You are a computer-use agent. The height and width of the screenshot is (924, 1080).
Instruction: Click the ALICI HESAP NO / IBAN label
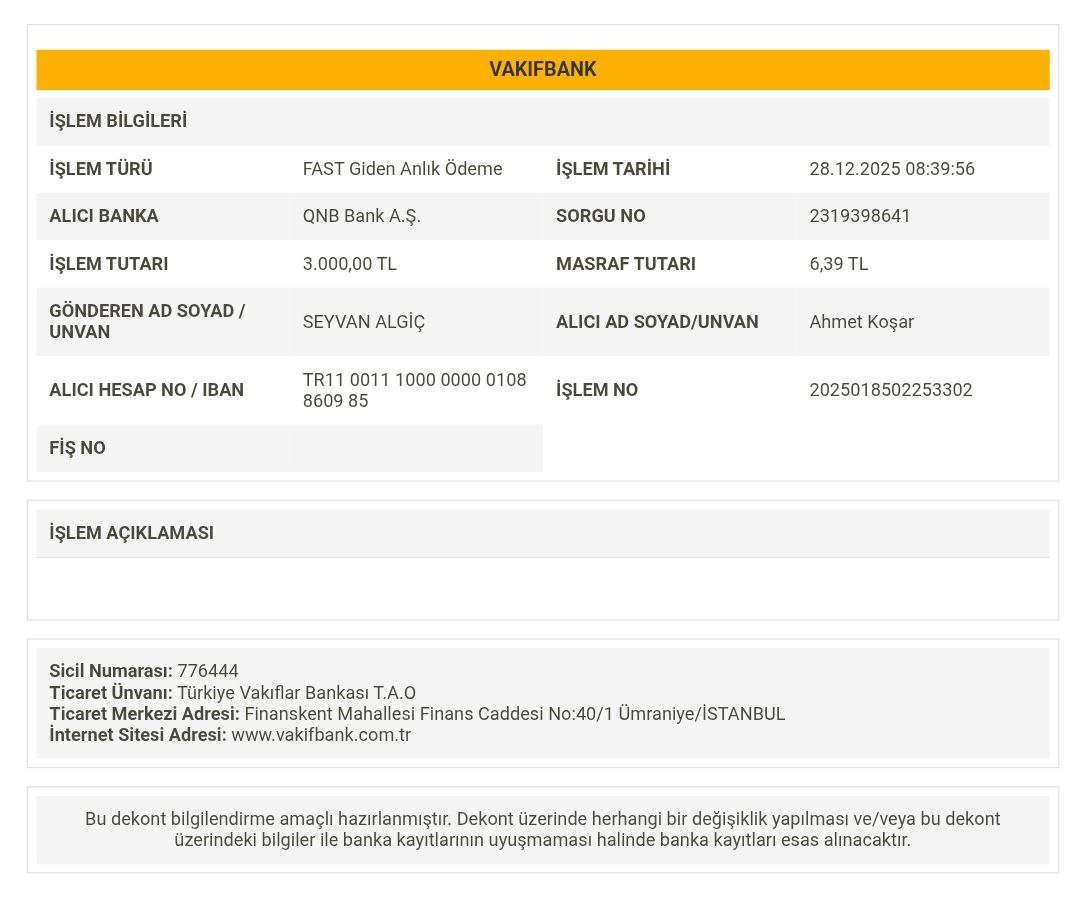click(x=147, y=390)
